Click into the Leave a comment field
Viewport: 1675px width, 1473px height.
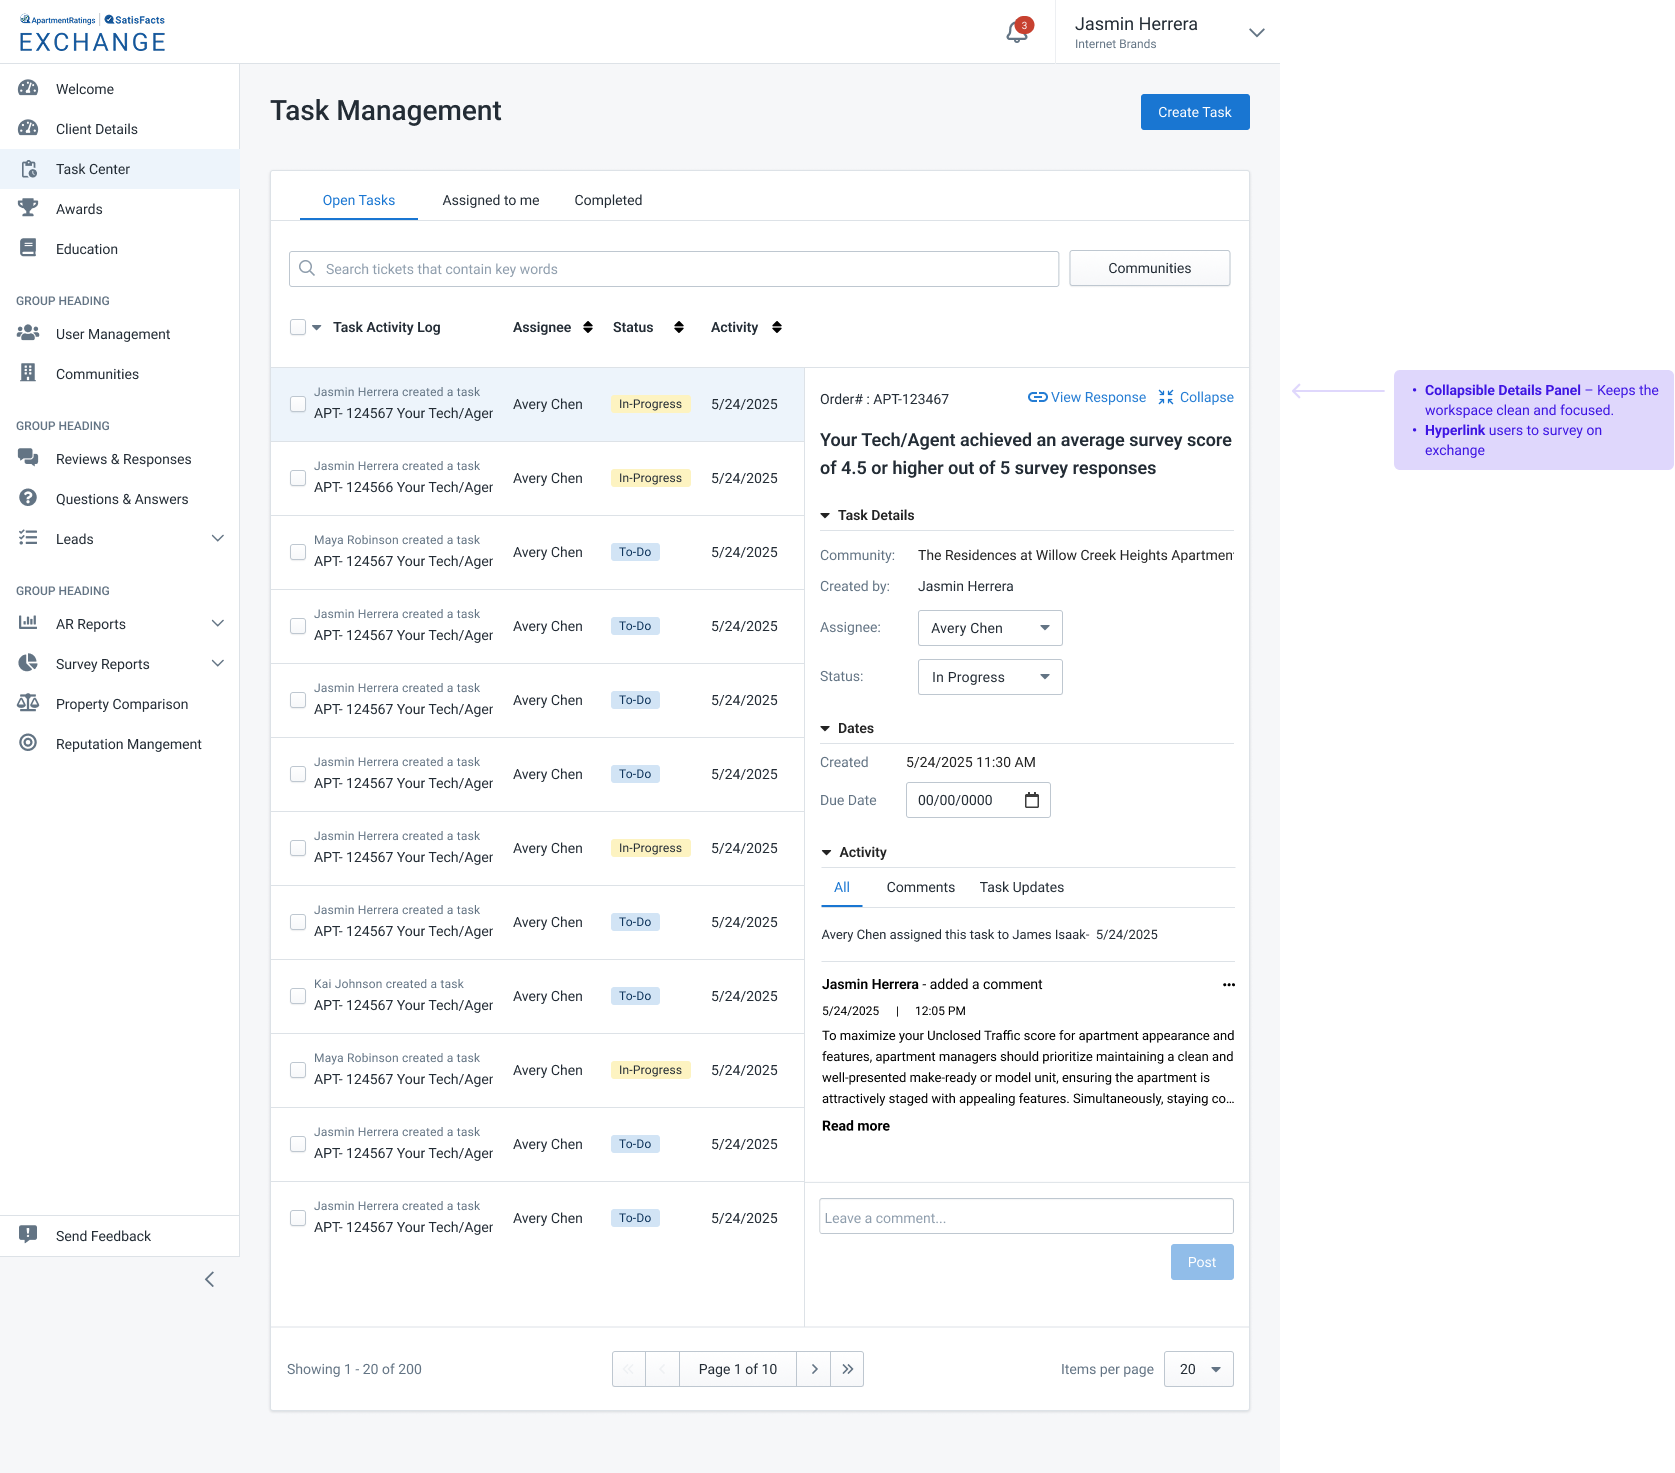click(x=1025, y=1217)
